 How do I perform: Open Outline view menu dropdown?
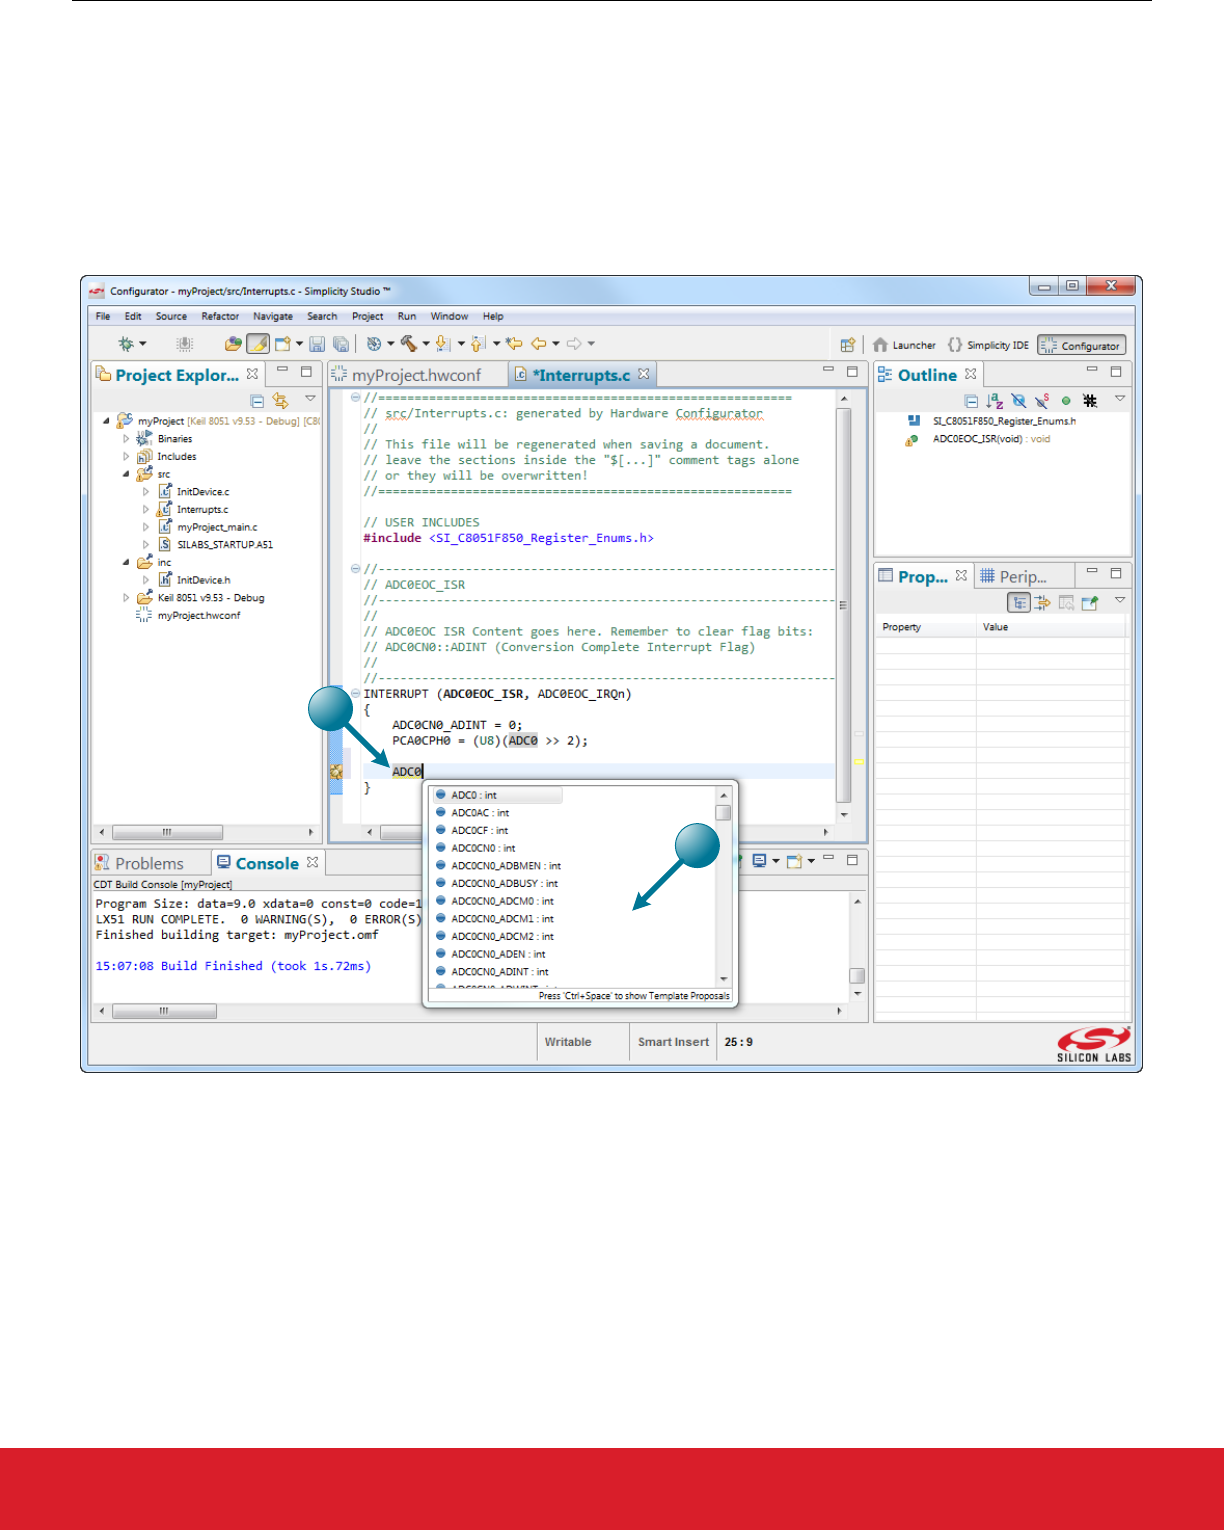pos(1120,399)
